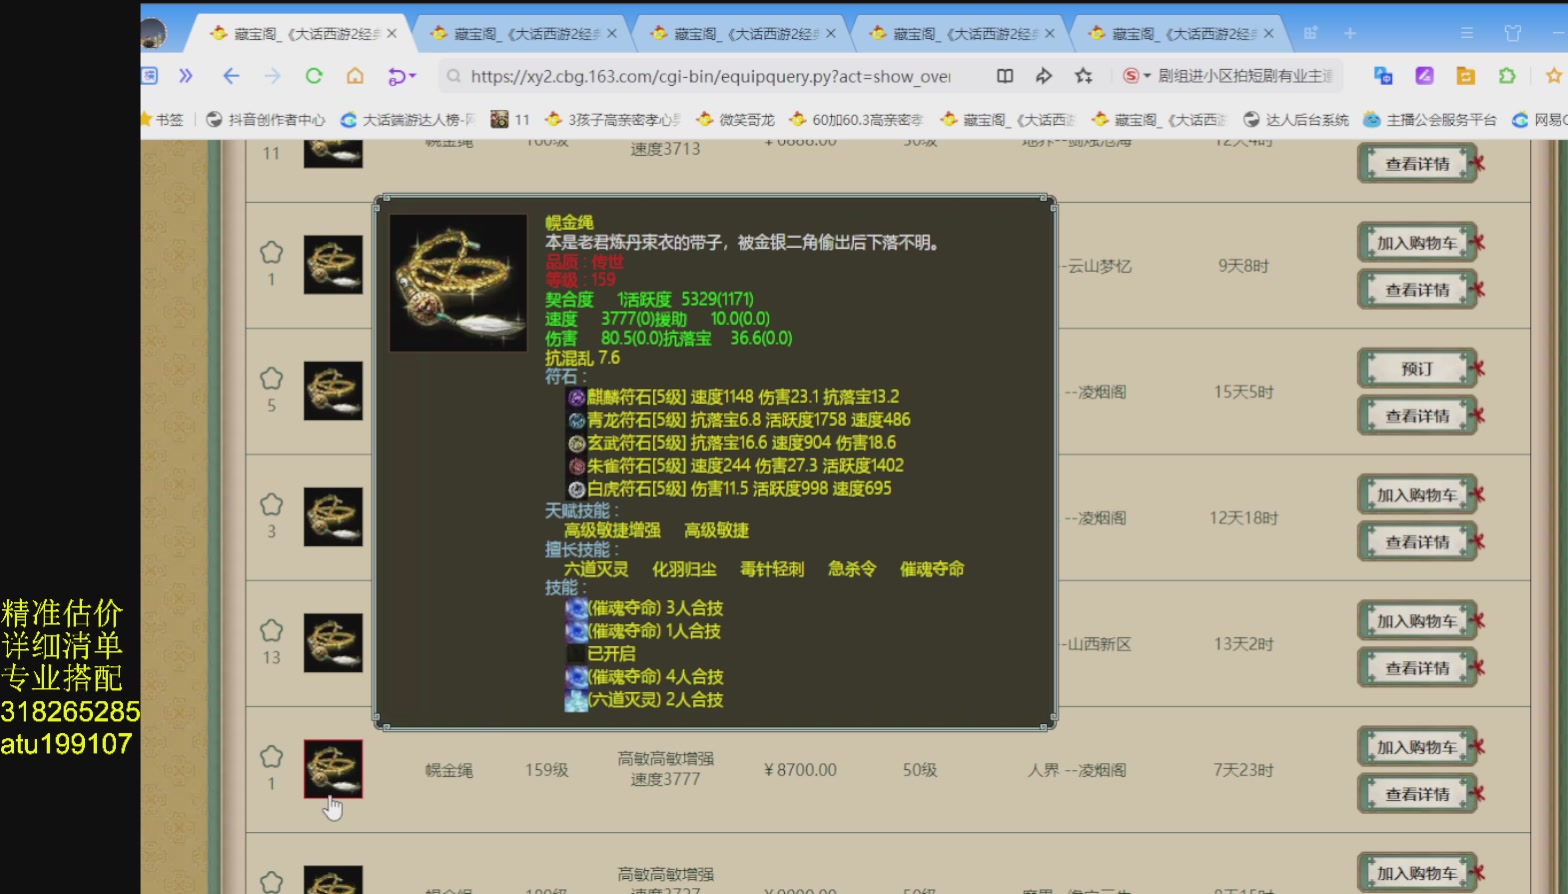Favorite the listing ending in 13天2时
The height and width of the screenshot is (894, 1568).
click(271, 631)
